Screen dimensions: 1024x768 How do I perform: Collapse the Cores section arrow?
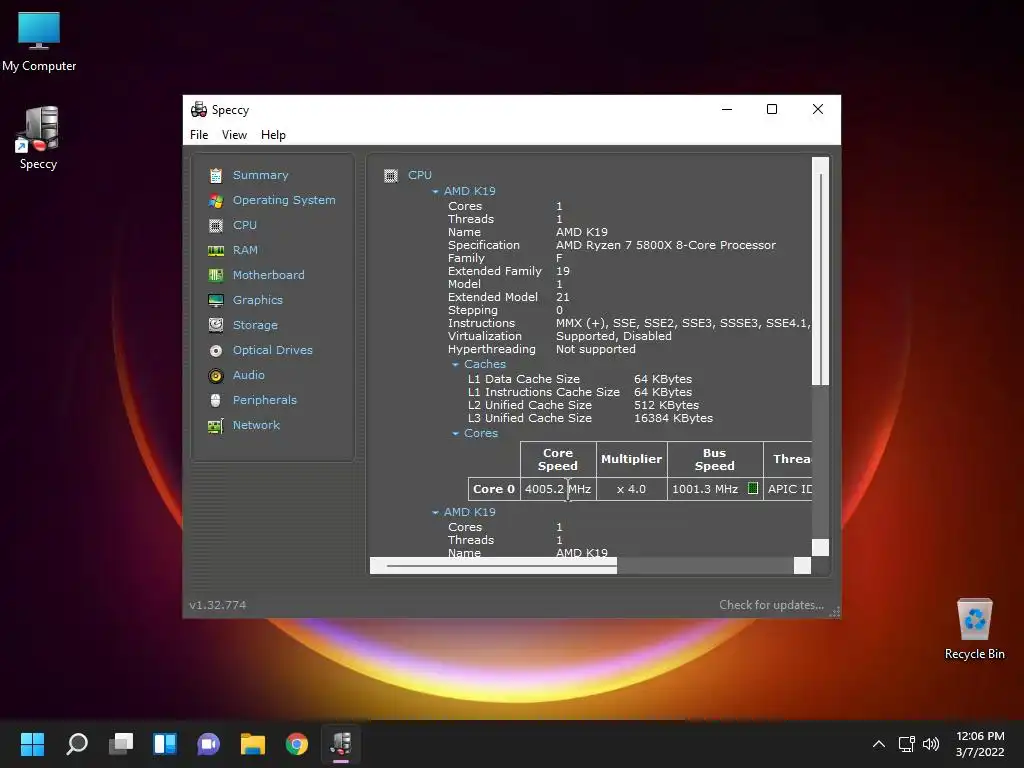455,434
